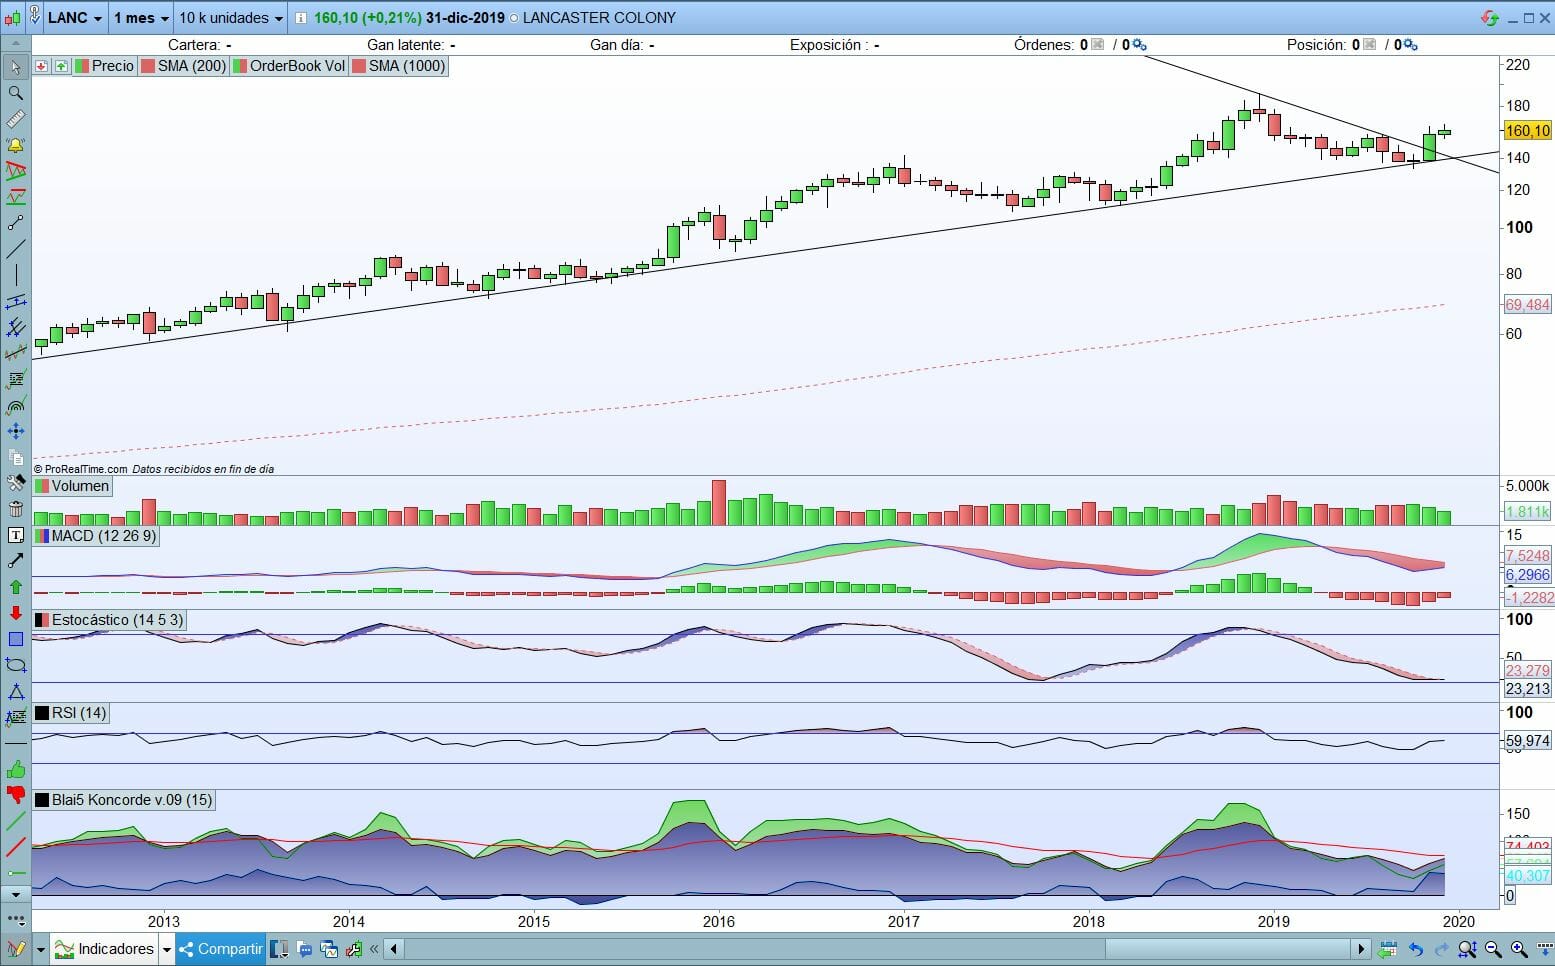This screenshot has height=966, width=1555.
Task: Toggle the Precio price label
Action: (x=104, y=66)
